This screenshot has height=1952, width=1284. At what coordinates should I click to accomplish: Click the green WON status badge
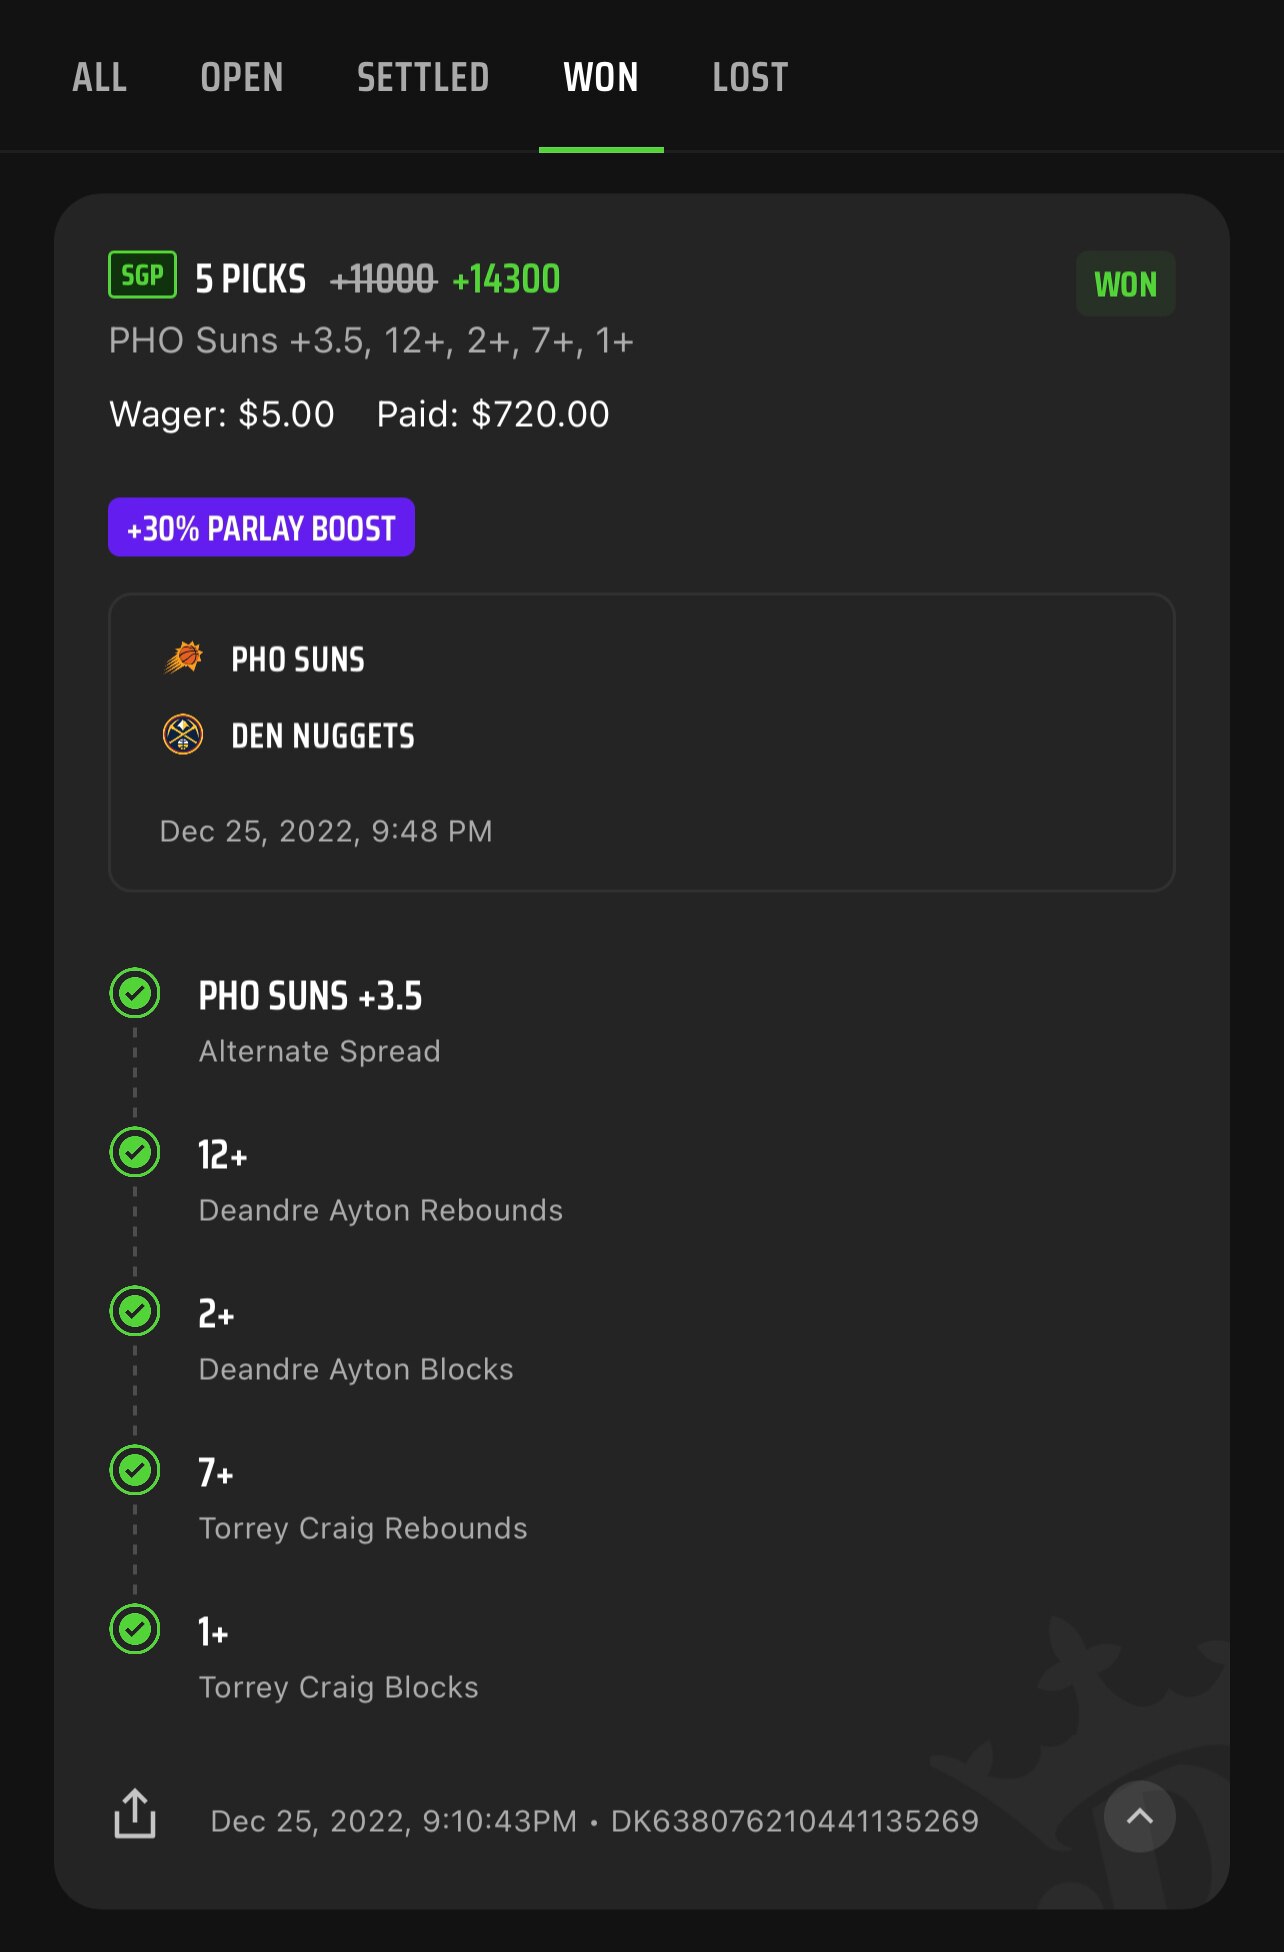tap(1125, 285)
